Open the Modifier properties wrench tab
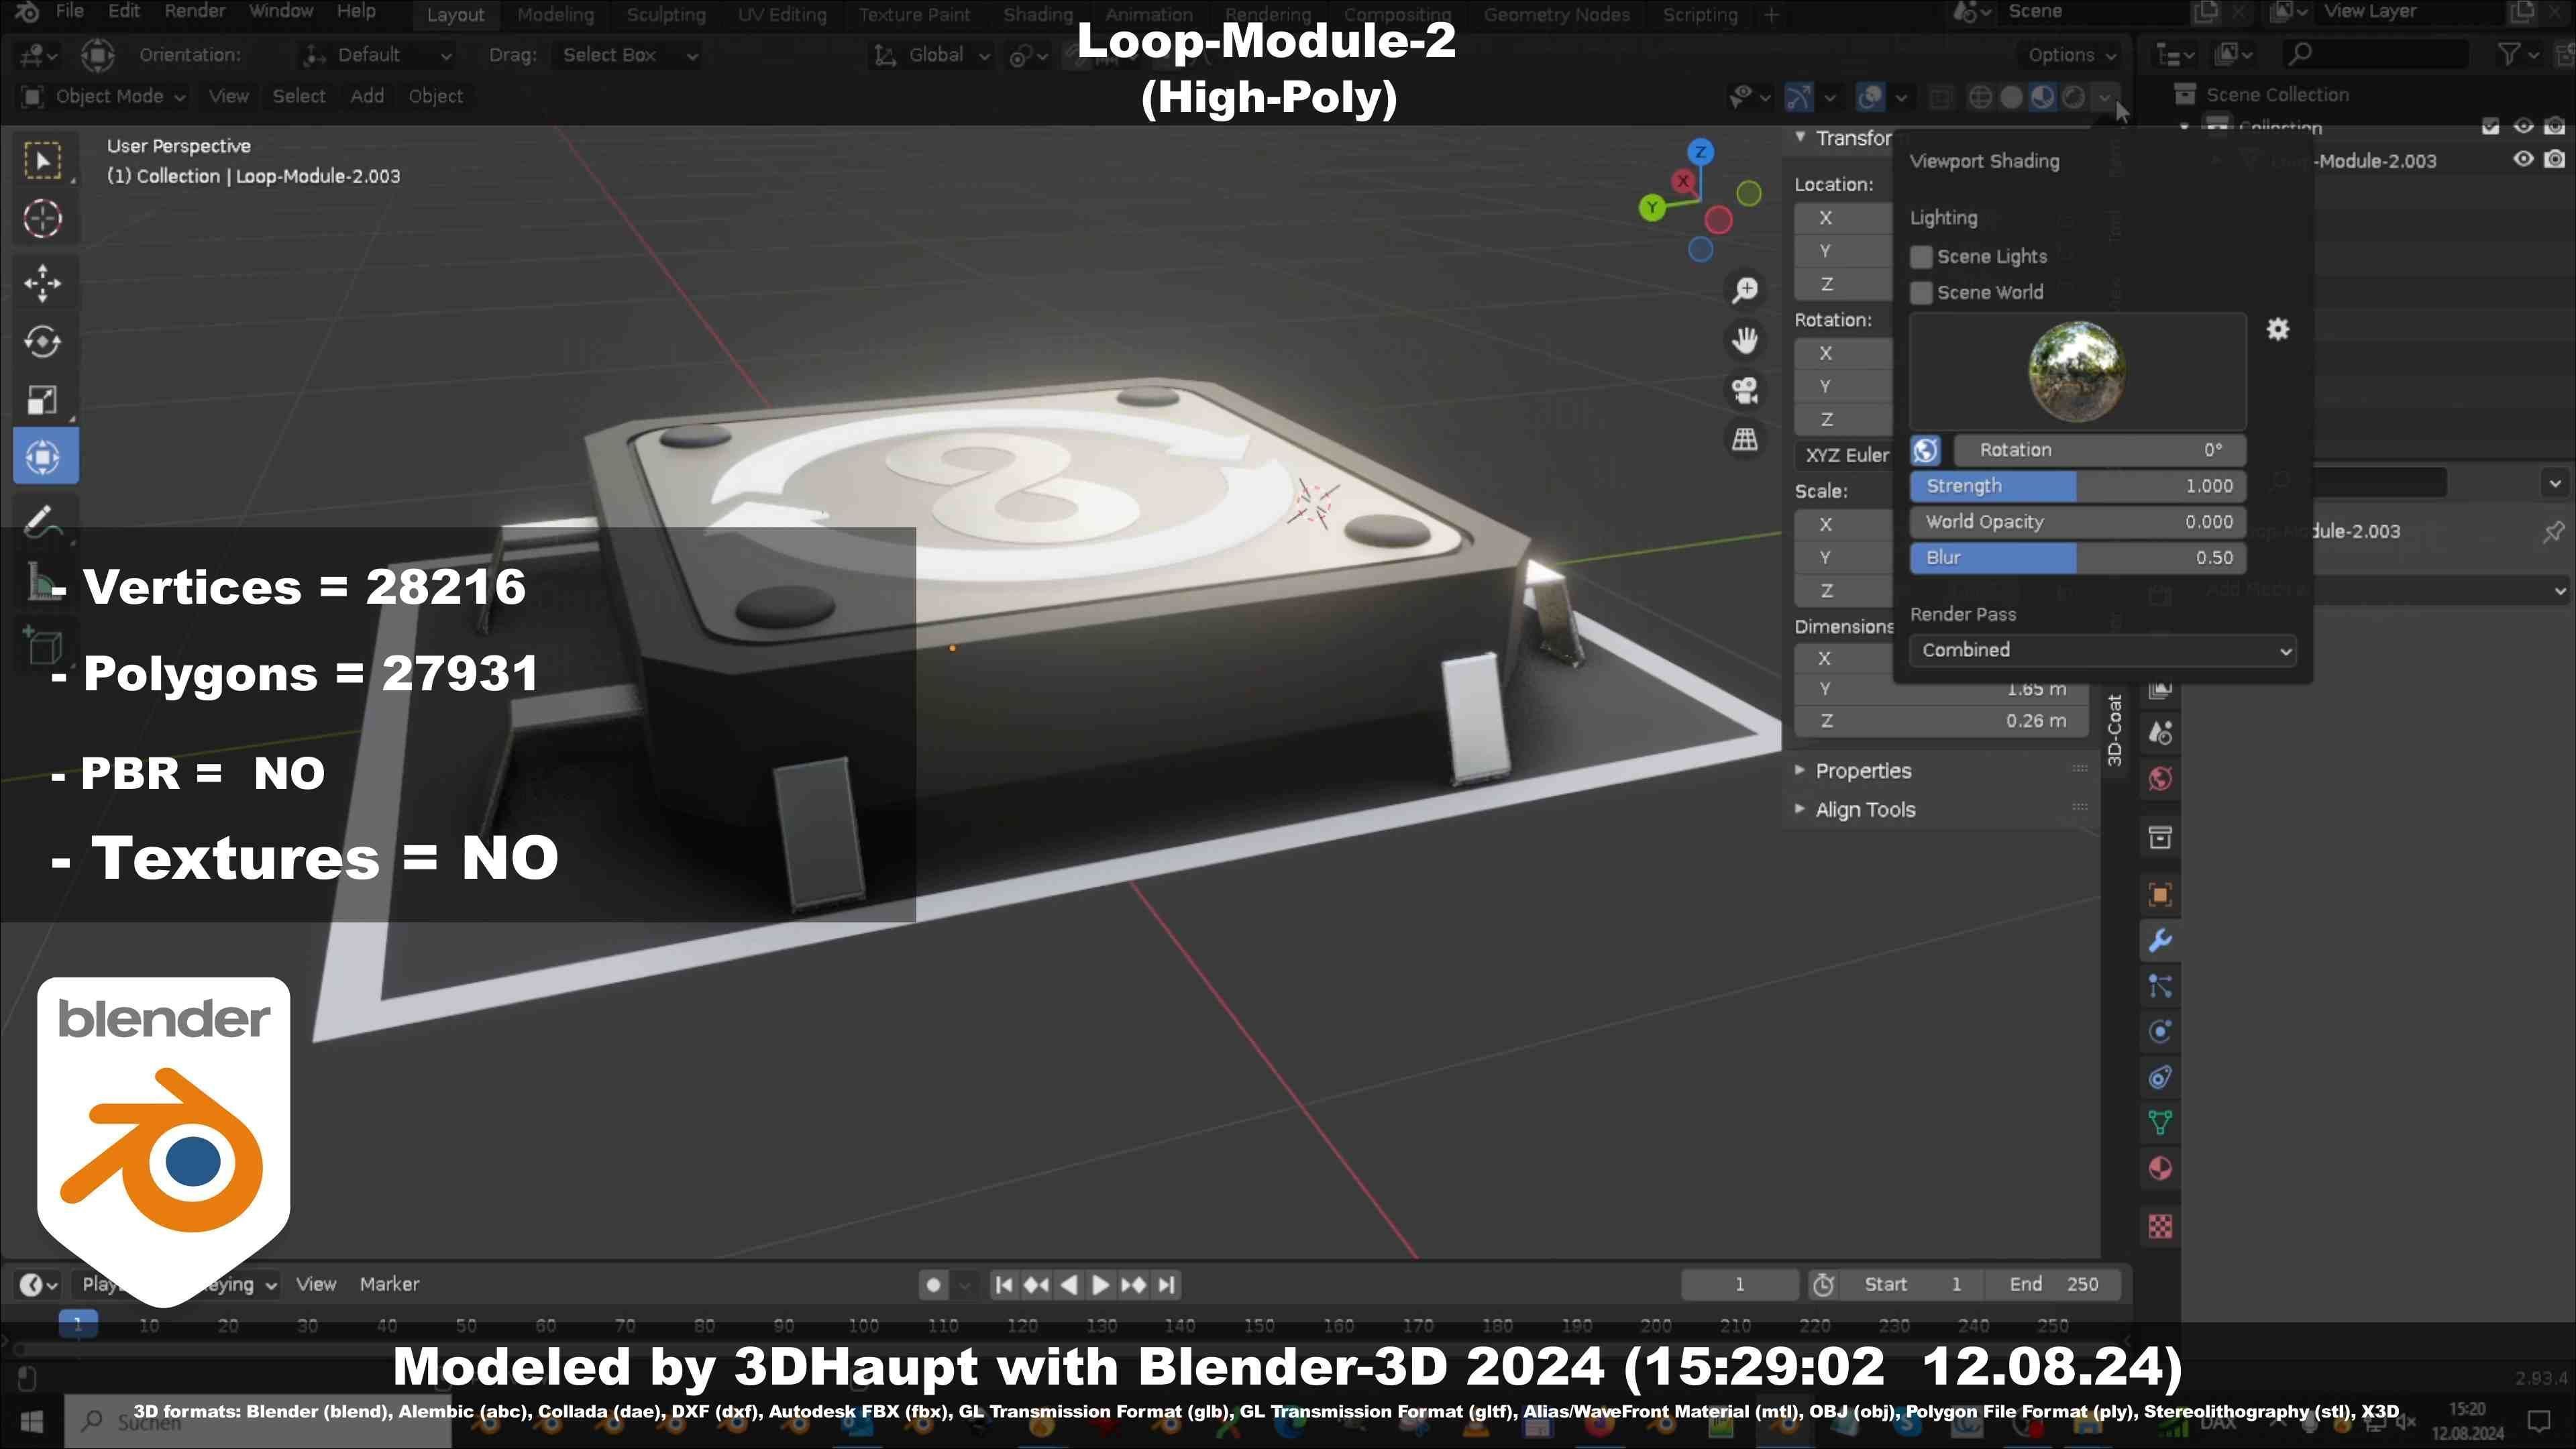This screenshot has height=1449, width=2576. pos(2160,941)
